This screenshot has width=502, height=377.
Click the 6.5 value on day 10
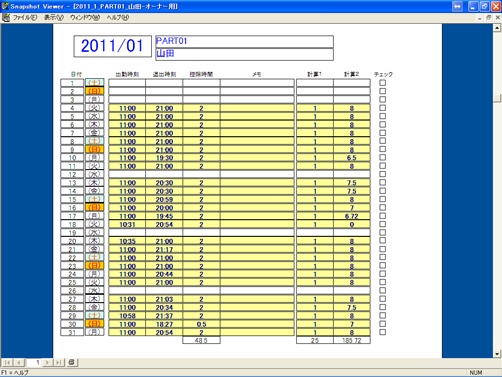pos(352,158)
